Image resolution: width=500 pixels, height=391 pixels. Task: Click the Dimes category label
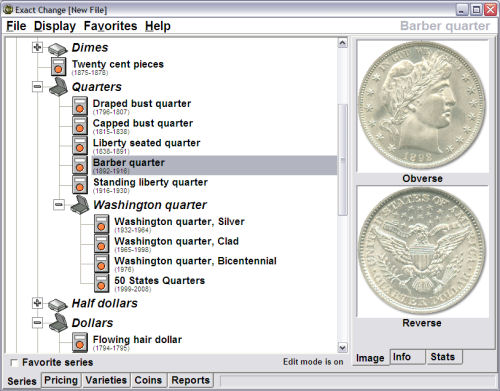coord(90,47)
